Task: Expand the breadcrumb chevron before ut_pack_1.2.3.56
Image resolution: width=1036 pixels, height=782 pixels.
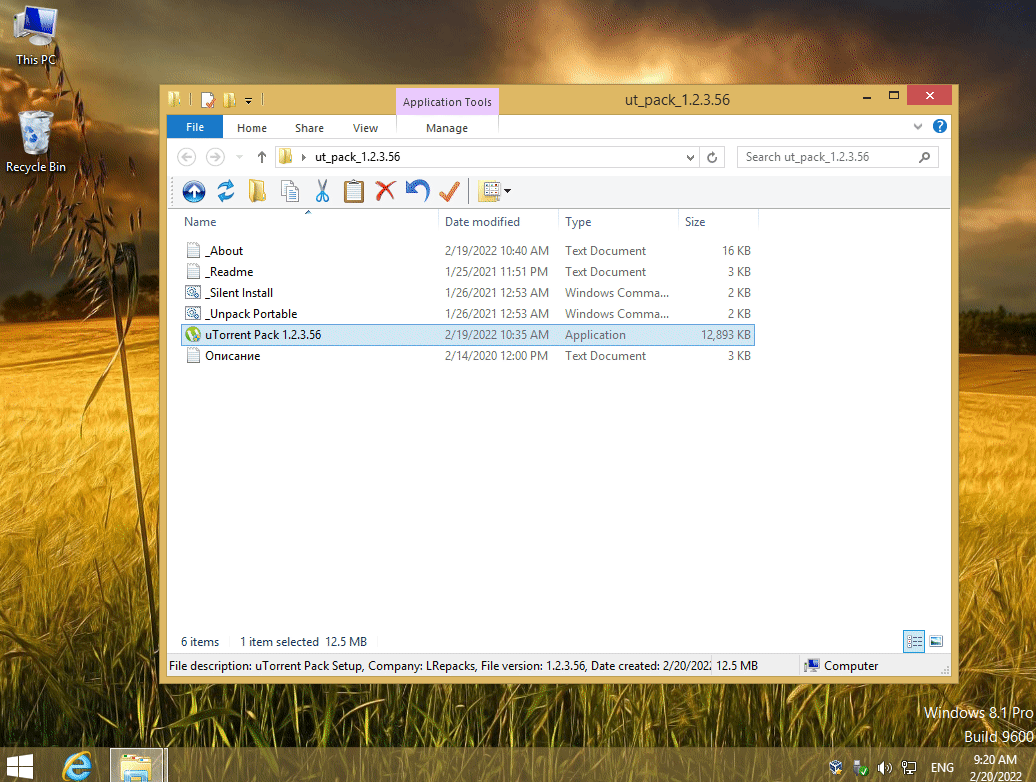Action: 304,157
